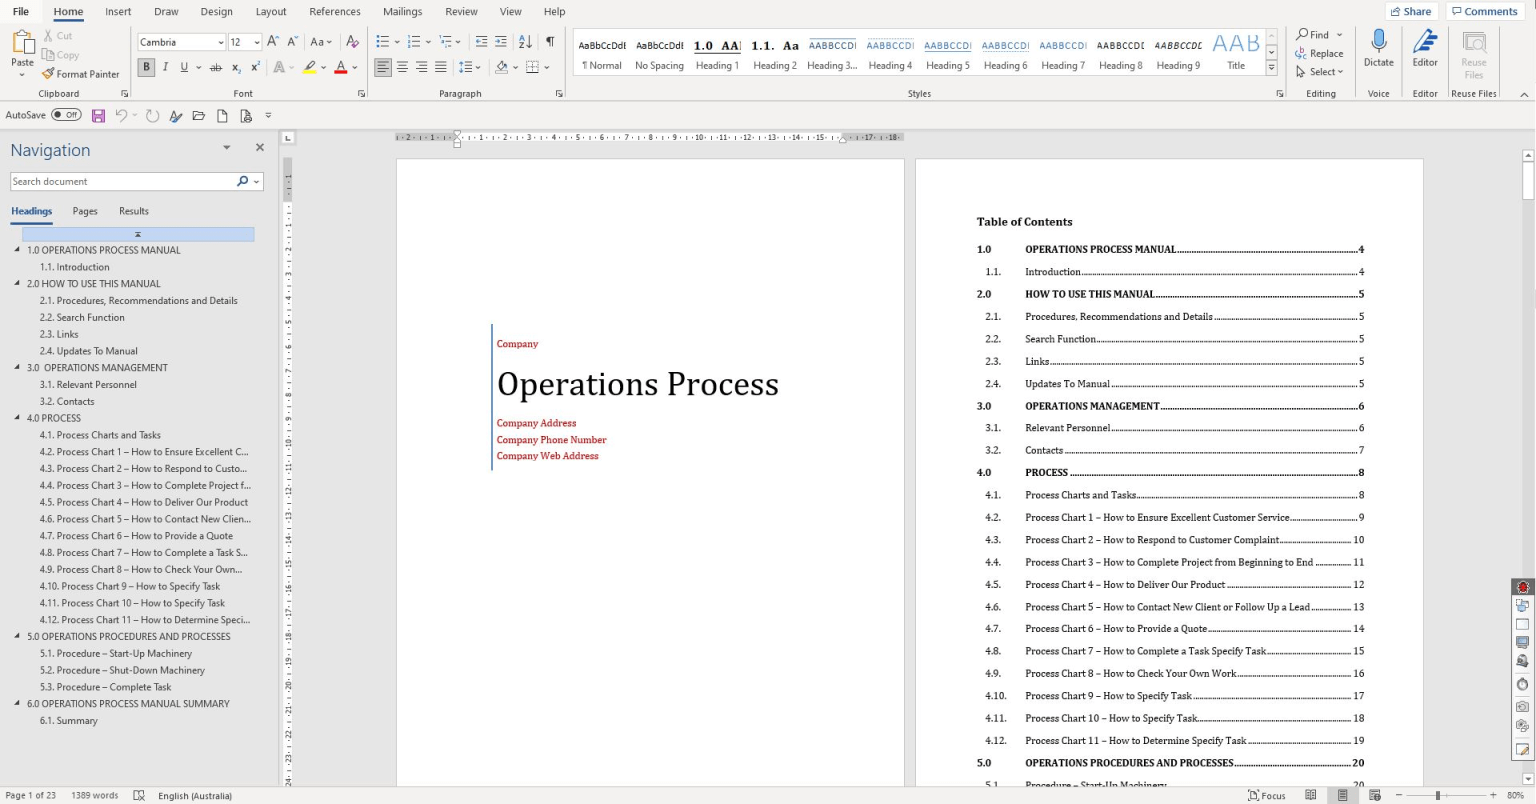The height and width of the screenshot is (804, 1536).
Task: Click the Paste clipboard icon
Action: [22, 42]
